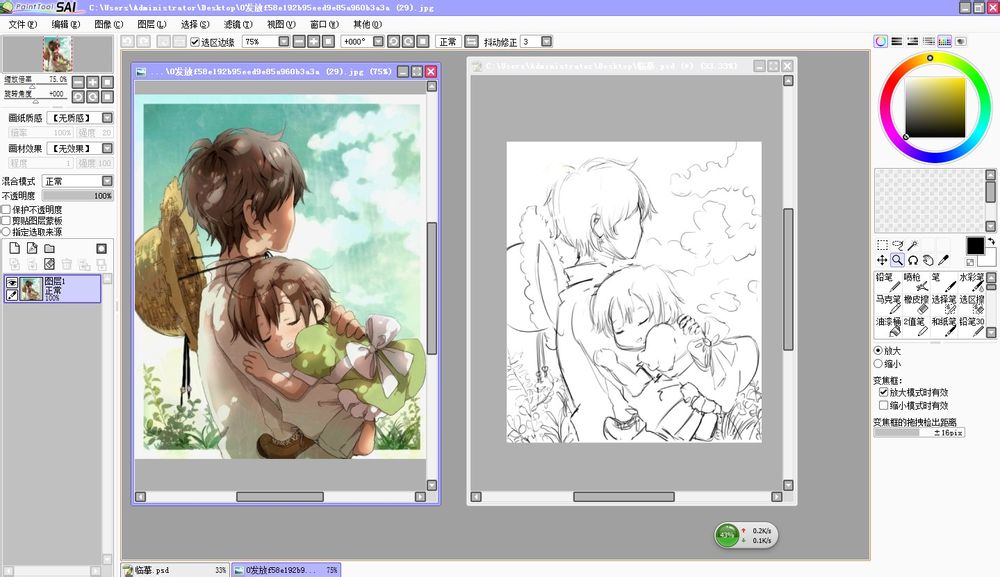Viewport: 1000px width, 577px height.
Task: Select the rectangular selection tool
Action: coord(882,245)
